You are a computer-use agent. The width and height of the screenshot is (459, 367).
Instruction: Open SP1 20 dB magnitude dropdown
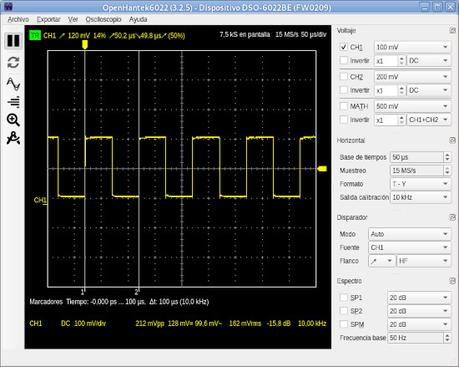pyautogui.click(x=419, y=298)
